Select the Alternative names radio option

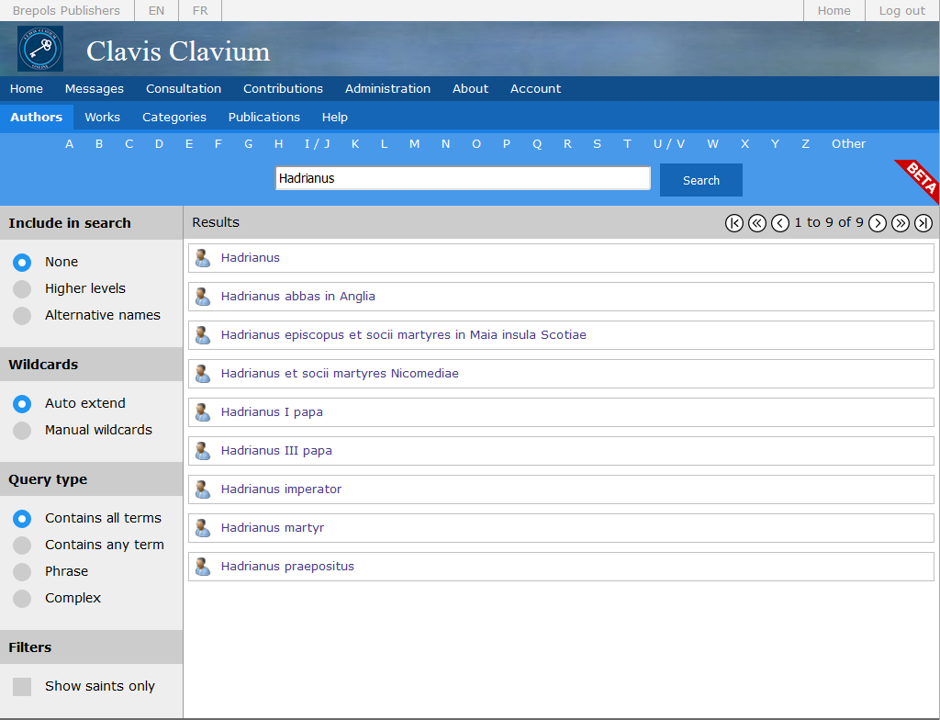click(22, 316)
